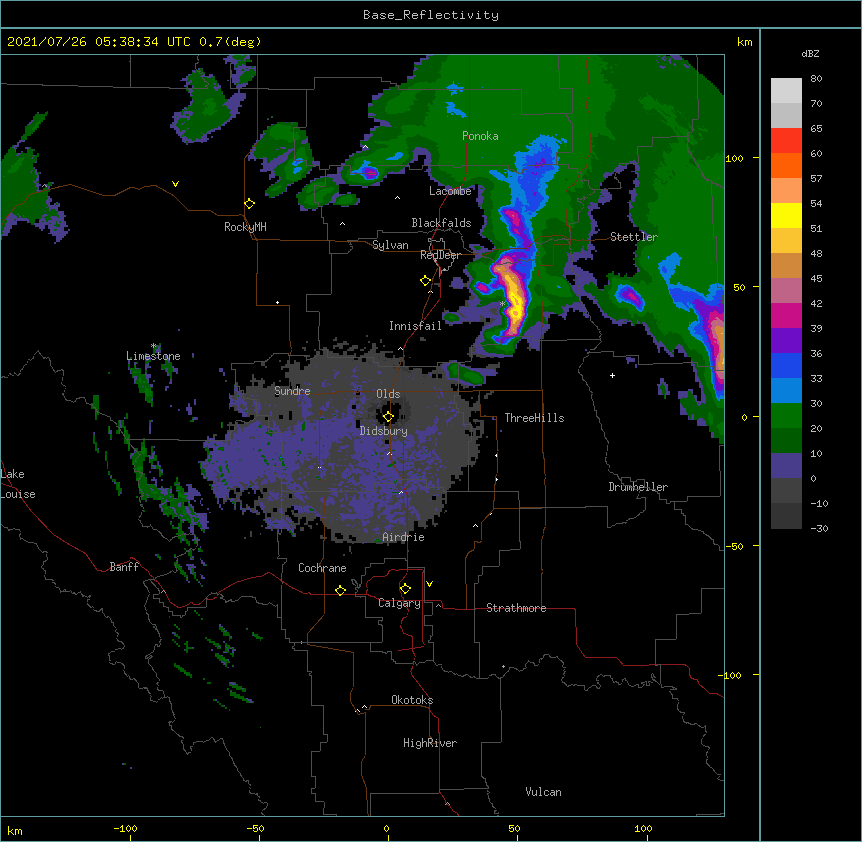Click the Airdrie city label
862x842 pixels.
(x=403, y=537)
